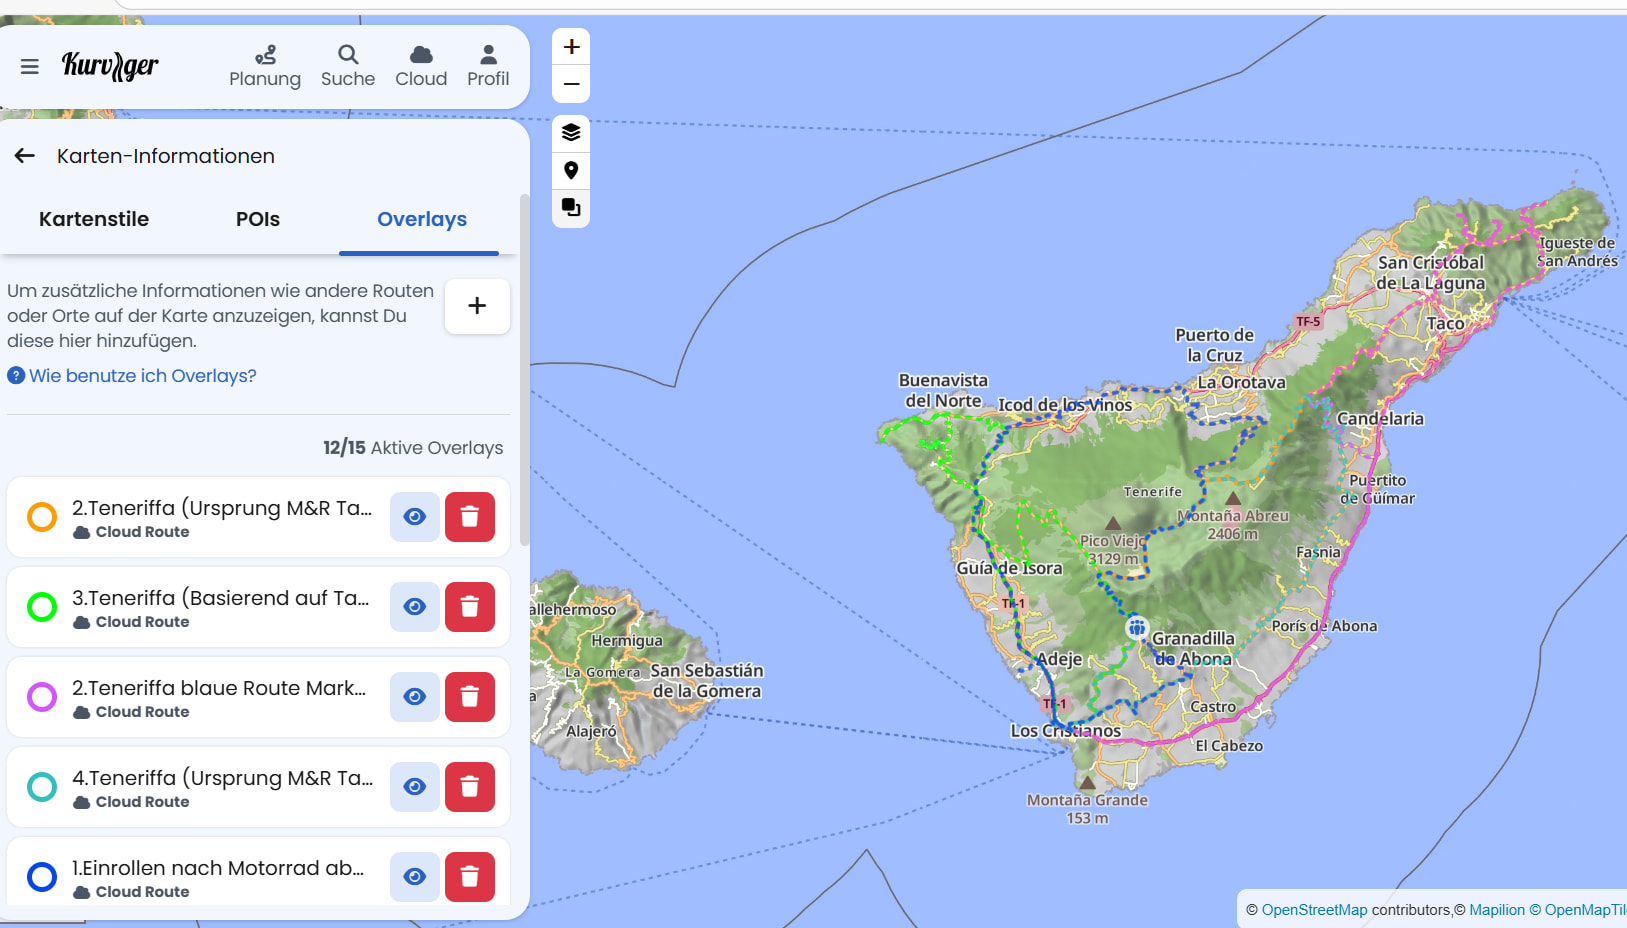1627x928 pixels.
Task: Go back from Karten-Informationen
Action: (25, 156)
